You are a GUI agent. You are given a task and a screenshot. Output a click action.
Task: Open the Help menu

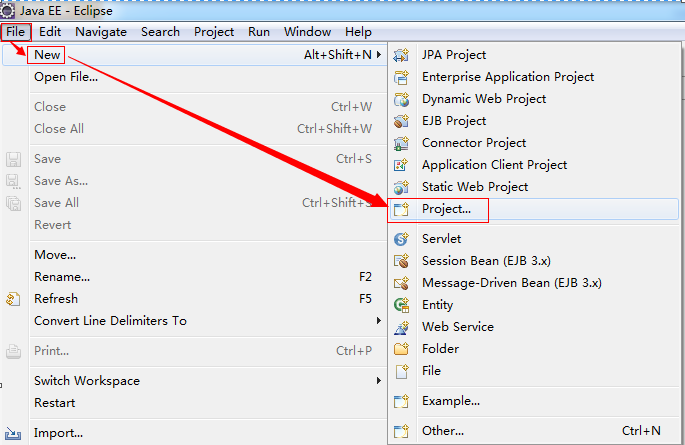point(358,32)
